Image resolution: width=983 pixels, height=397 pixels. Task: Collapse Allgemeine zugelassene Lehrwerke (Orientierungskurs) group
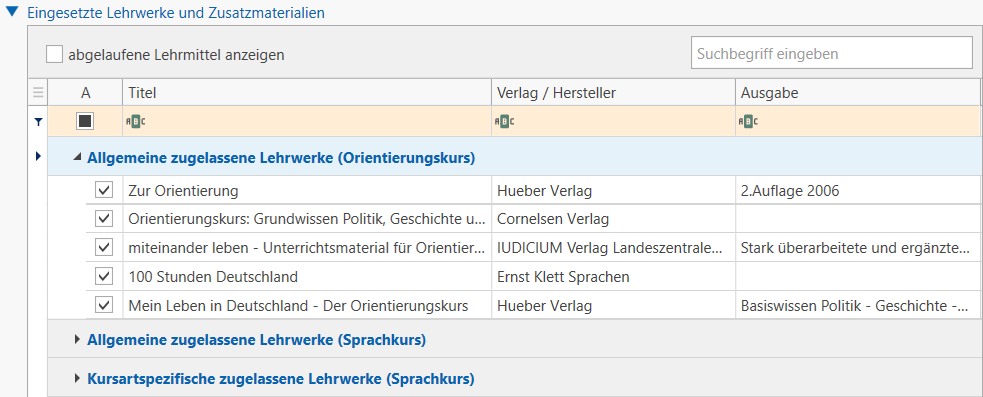coord(77,158)
